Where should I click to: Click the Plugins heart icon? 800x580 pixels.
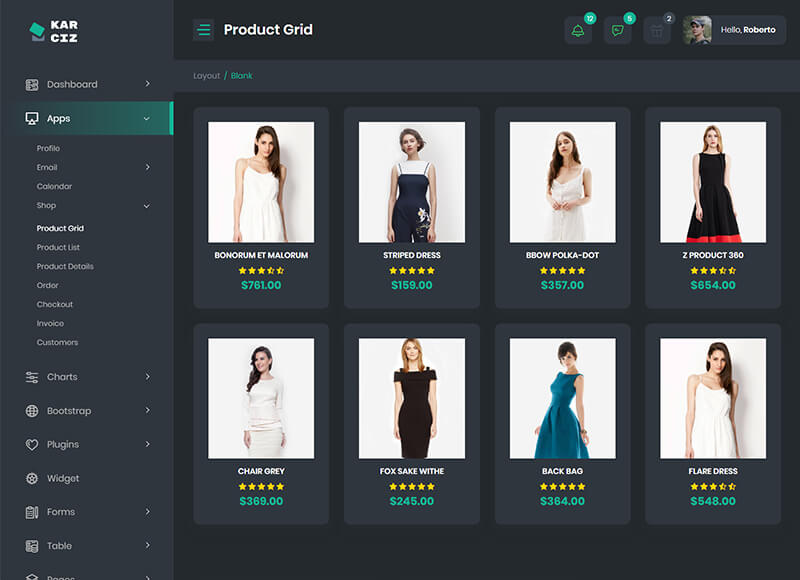[32, 444]
